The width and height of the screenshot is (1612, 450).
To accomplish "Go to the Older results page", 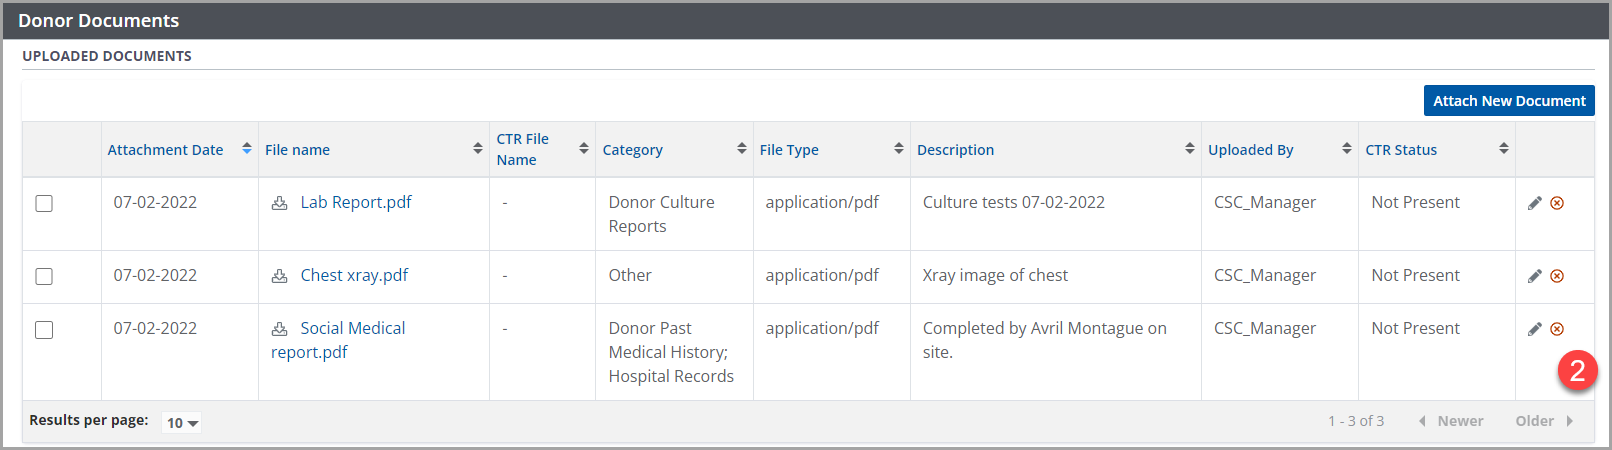I will click(1543, 421).
